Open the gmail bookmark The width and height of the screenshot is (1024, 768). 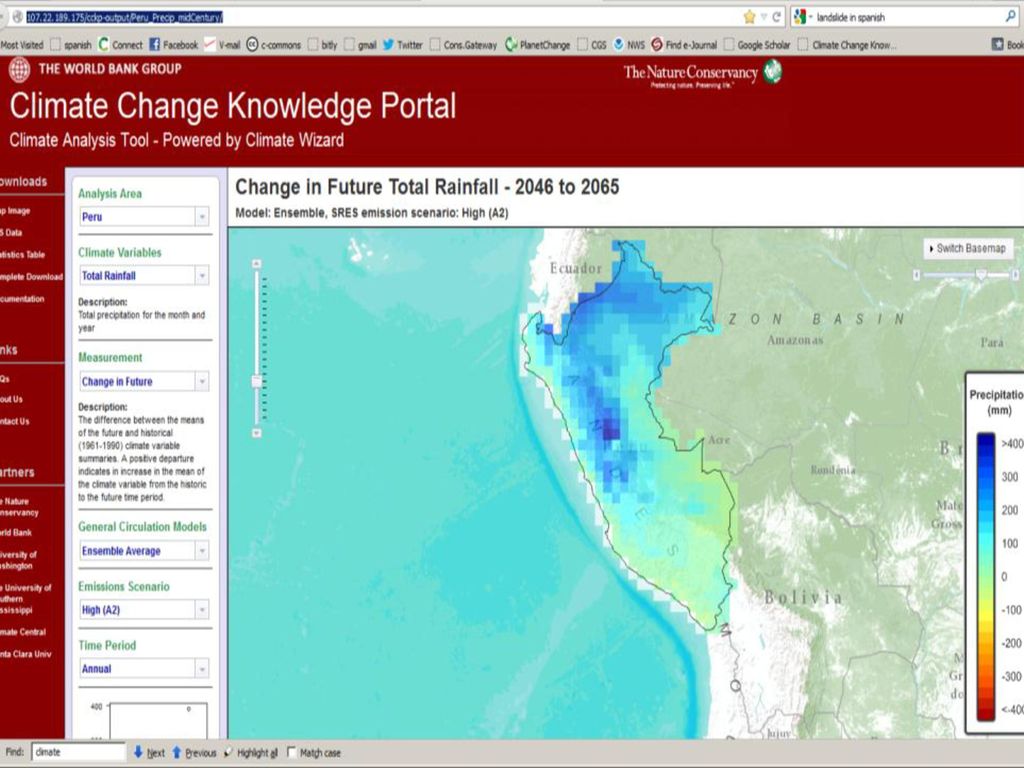pyautogui.click(x=360, y=44)
